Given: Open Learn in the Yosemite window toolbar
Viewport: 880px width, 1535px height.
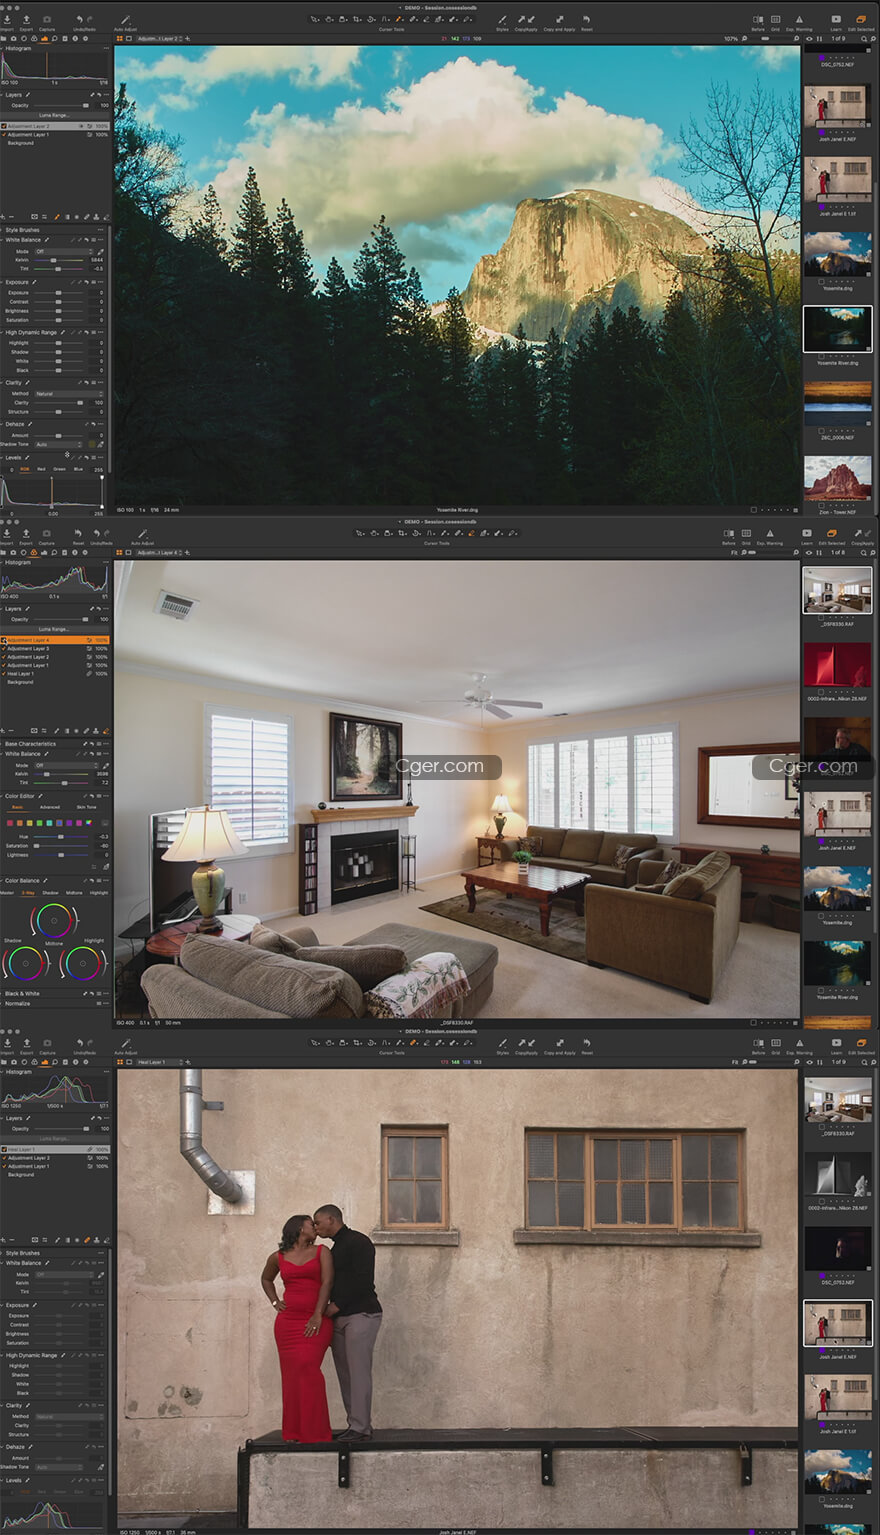Looking at the screenshot, I should pyautogui.click(x=836, y=20).
